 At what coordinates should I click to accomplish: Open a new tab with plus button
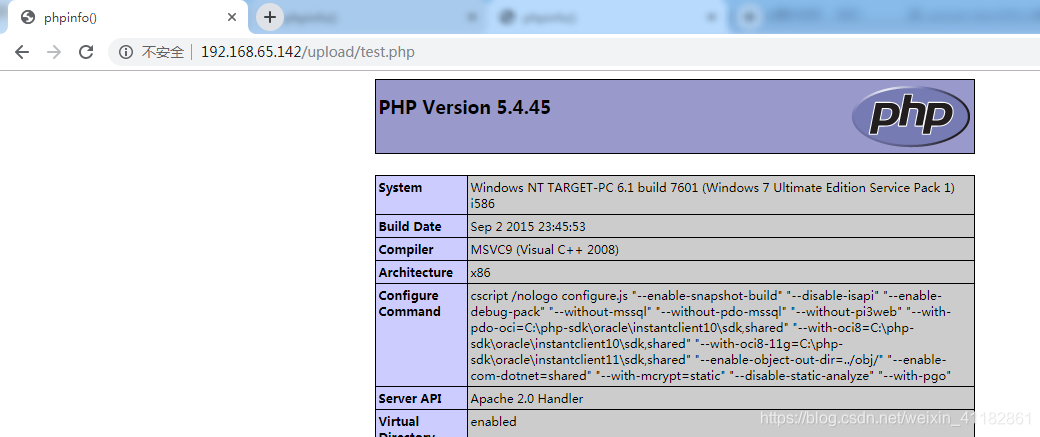point(269,17)
